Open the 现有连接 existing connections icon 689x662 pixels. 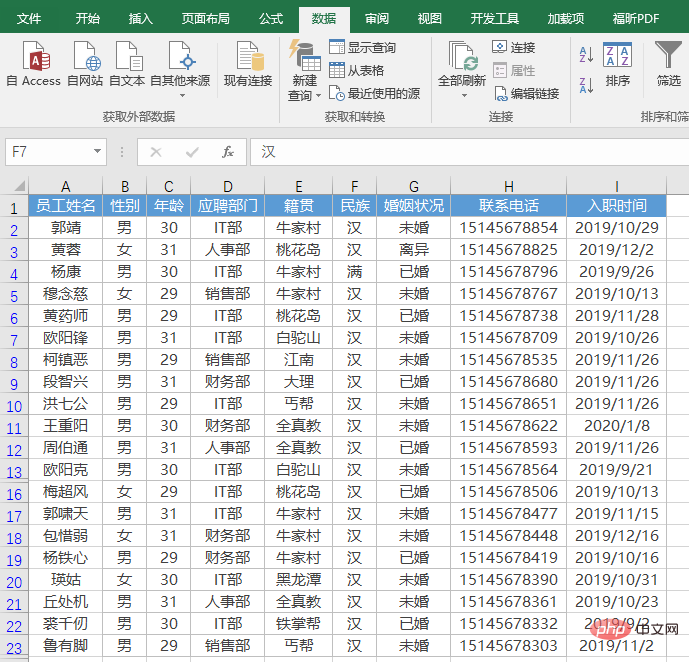click(x=247, y=58)
